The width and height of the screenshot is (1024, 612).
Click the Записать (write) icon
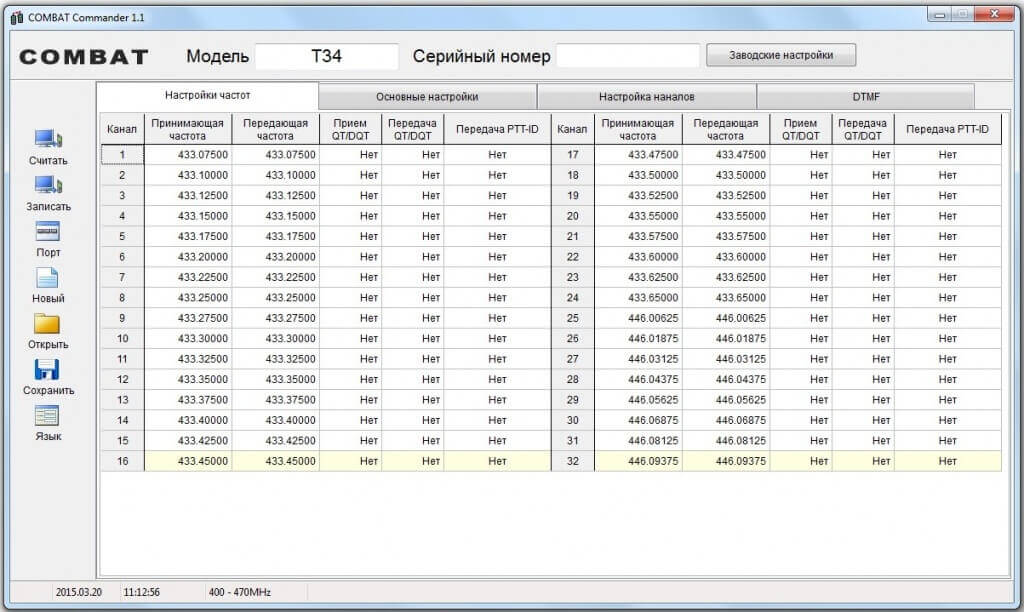tap(48, 185)
